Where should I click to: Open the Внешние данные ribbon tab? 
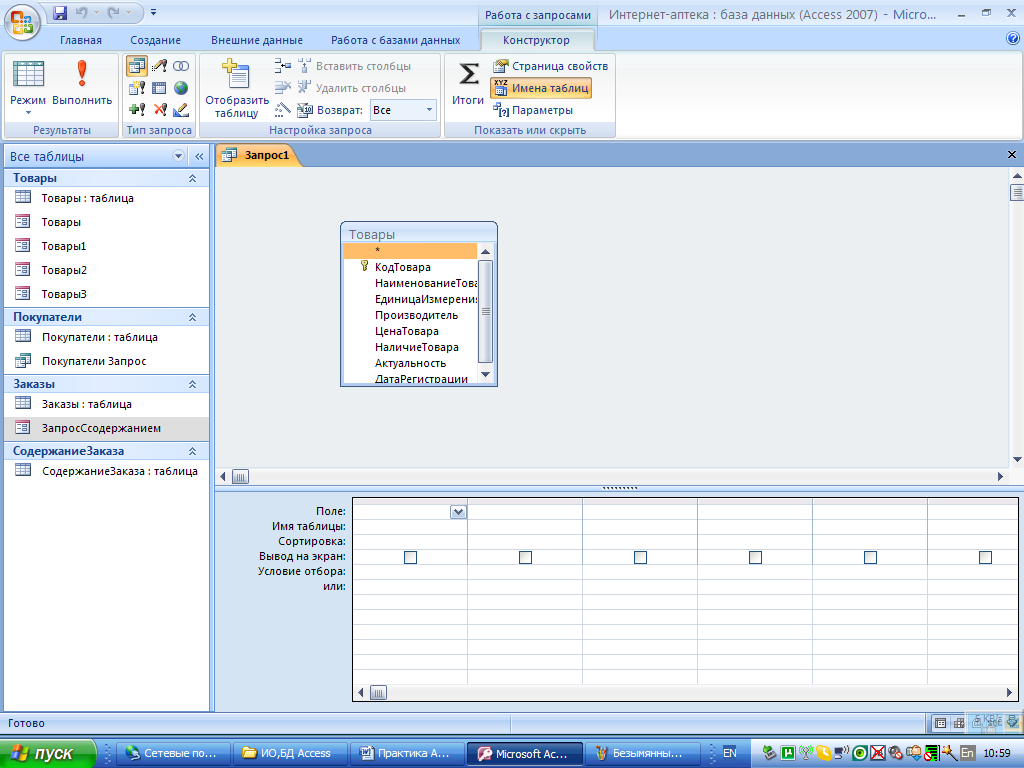click(x=257, y=40)
